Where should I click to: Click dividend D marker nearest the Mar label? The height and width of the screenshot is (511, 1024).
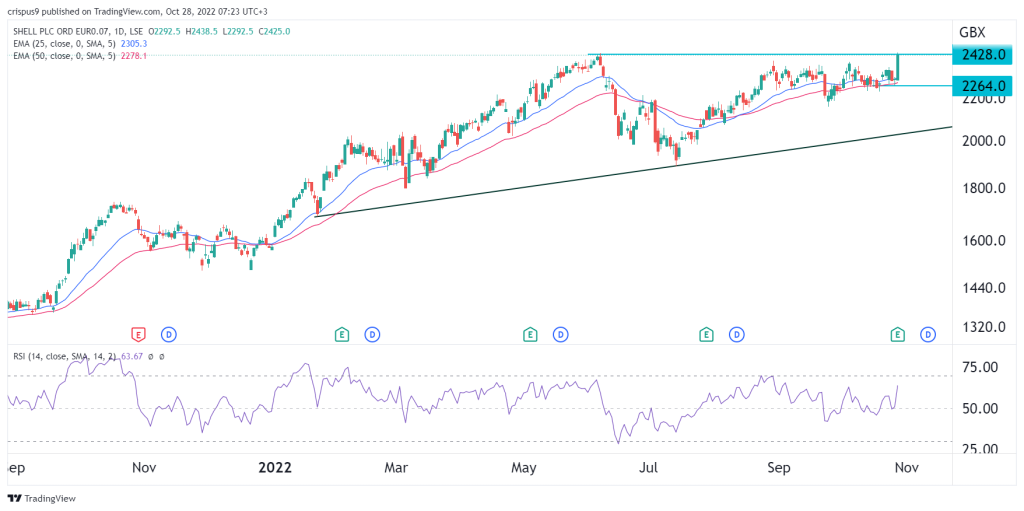tap(372, 335)
